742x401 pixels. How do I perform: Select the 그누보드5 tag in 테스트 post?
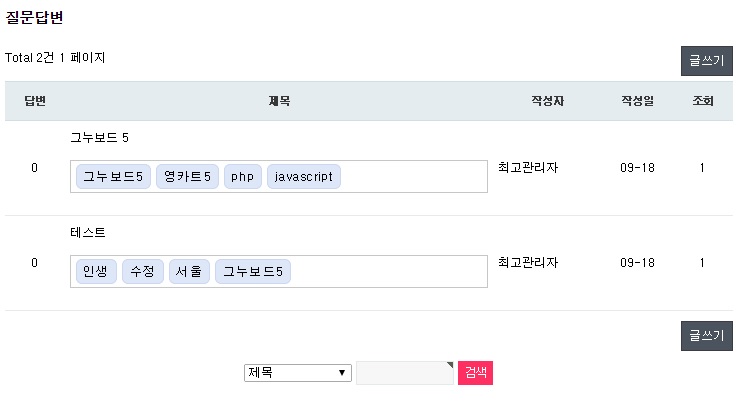click(253, 272)
